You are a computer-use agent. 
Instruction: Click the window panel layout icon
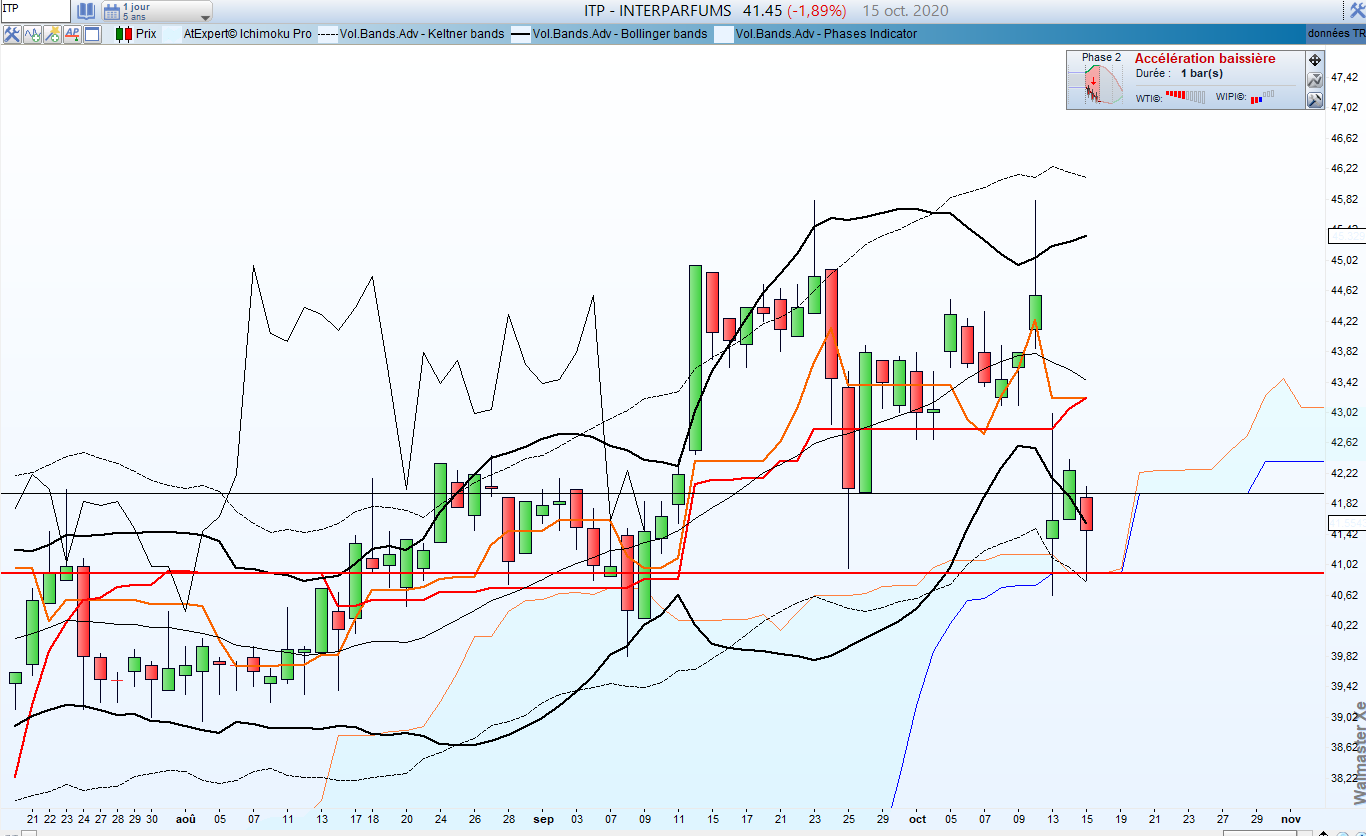tap(92, 34)
